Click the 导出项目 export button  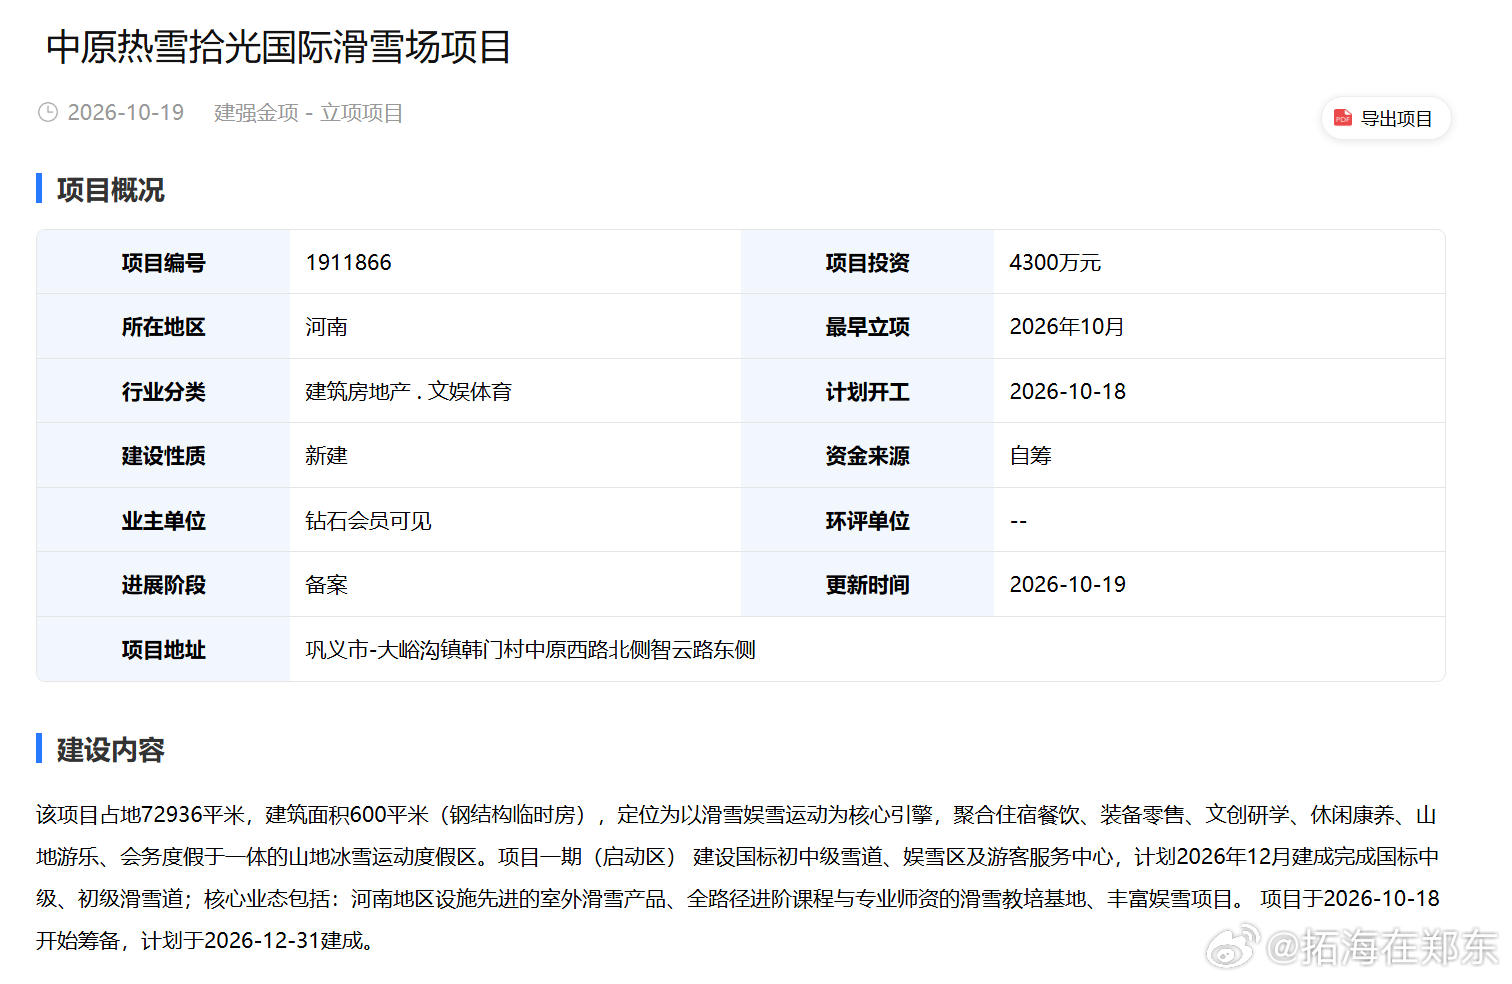click(x=1386, y=118)
